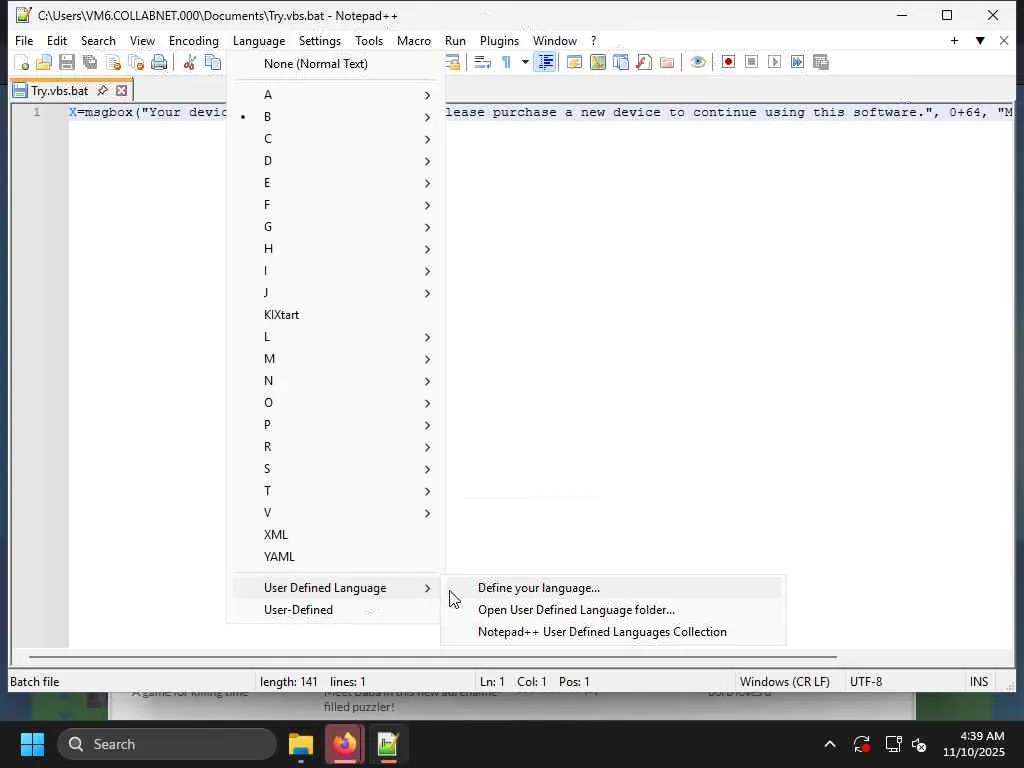Expand the P language submenu
This screenshot has width=1024, height=768.
pyautogui.click(x=336, y=424)
